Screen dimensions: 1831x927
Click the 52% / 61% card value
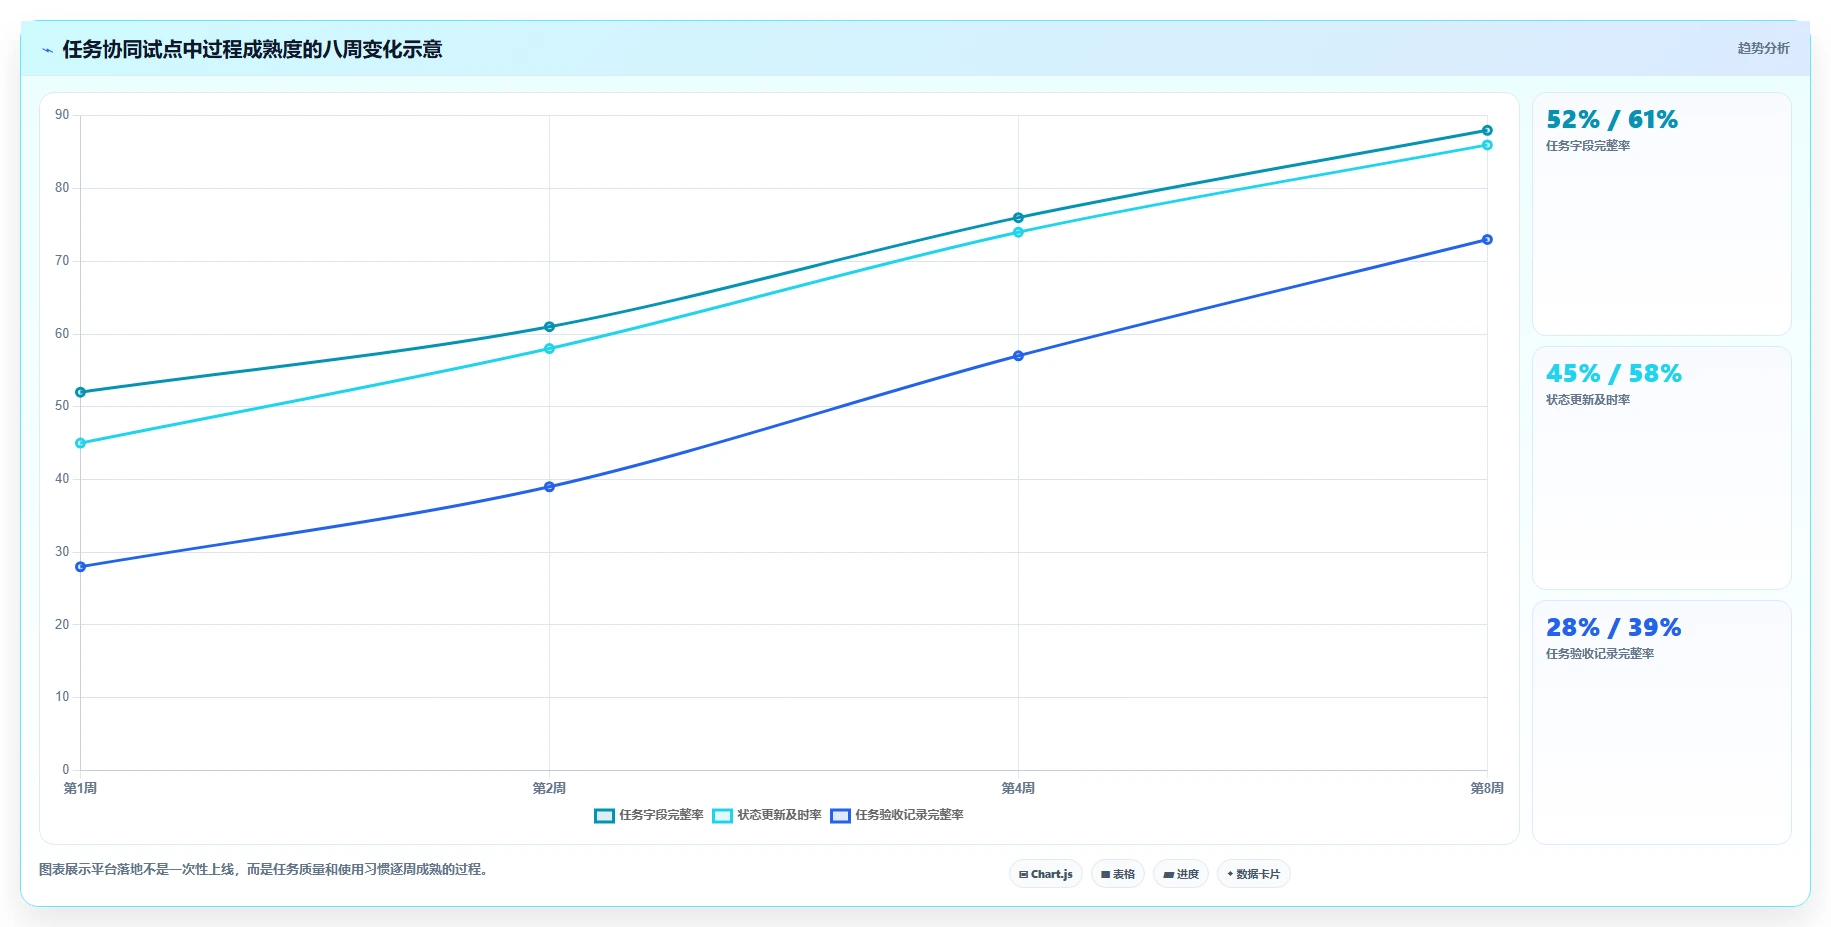tap(1612, 120)
